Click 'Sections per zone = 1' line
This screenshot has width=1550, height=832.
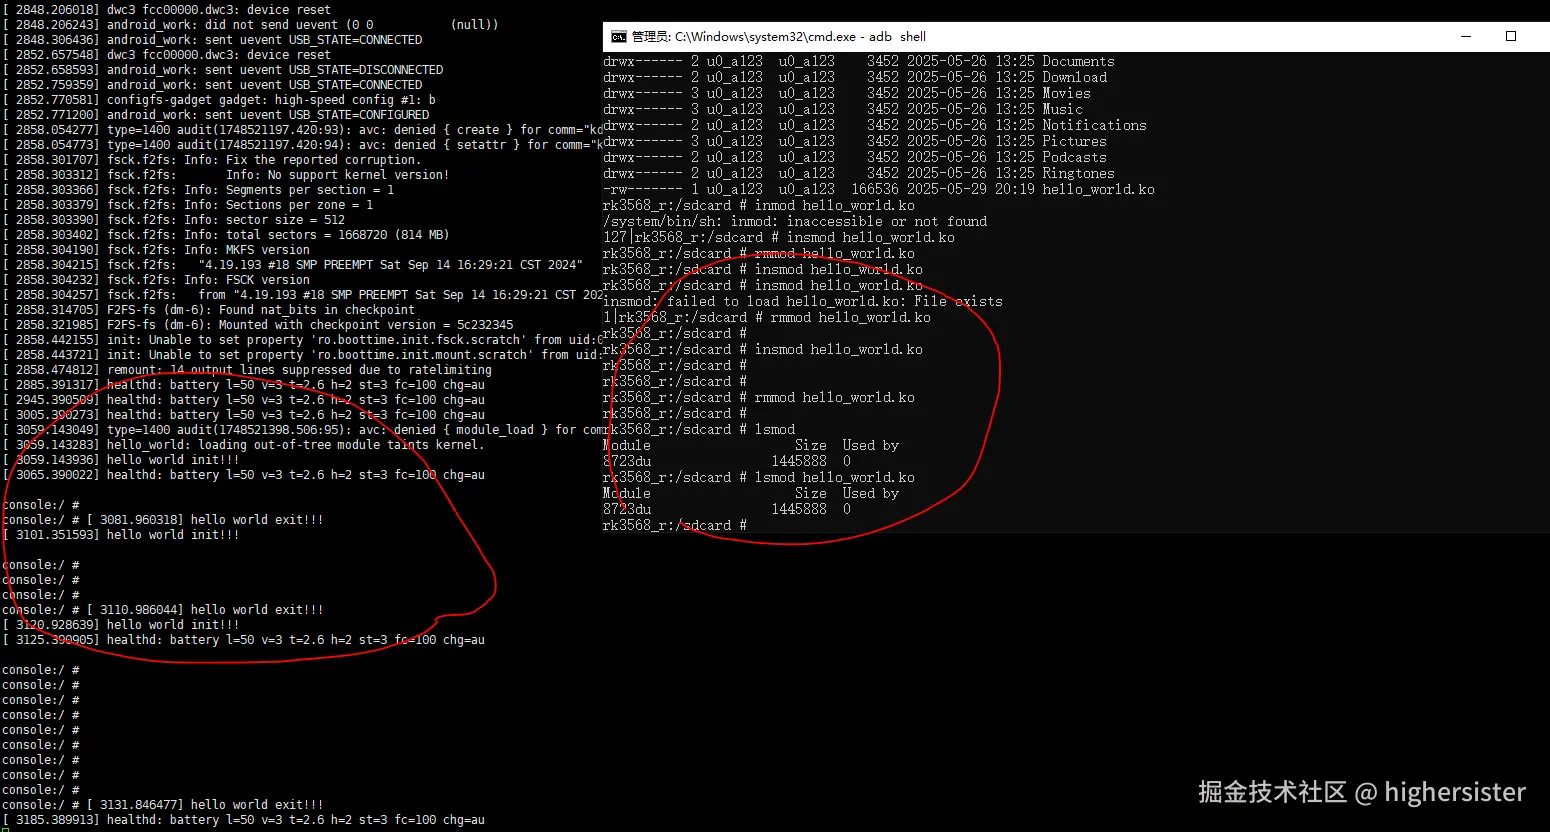pyautogui.click(x=188, y=204)
